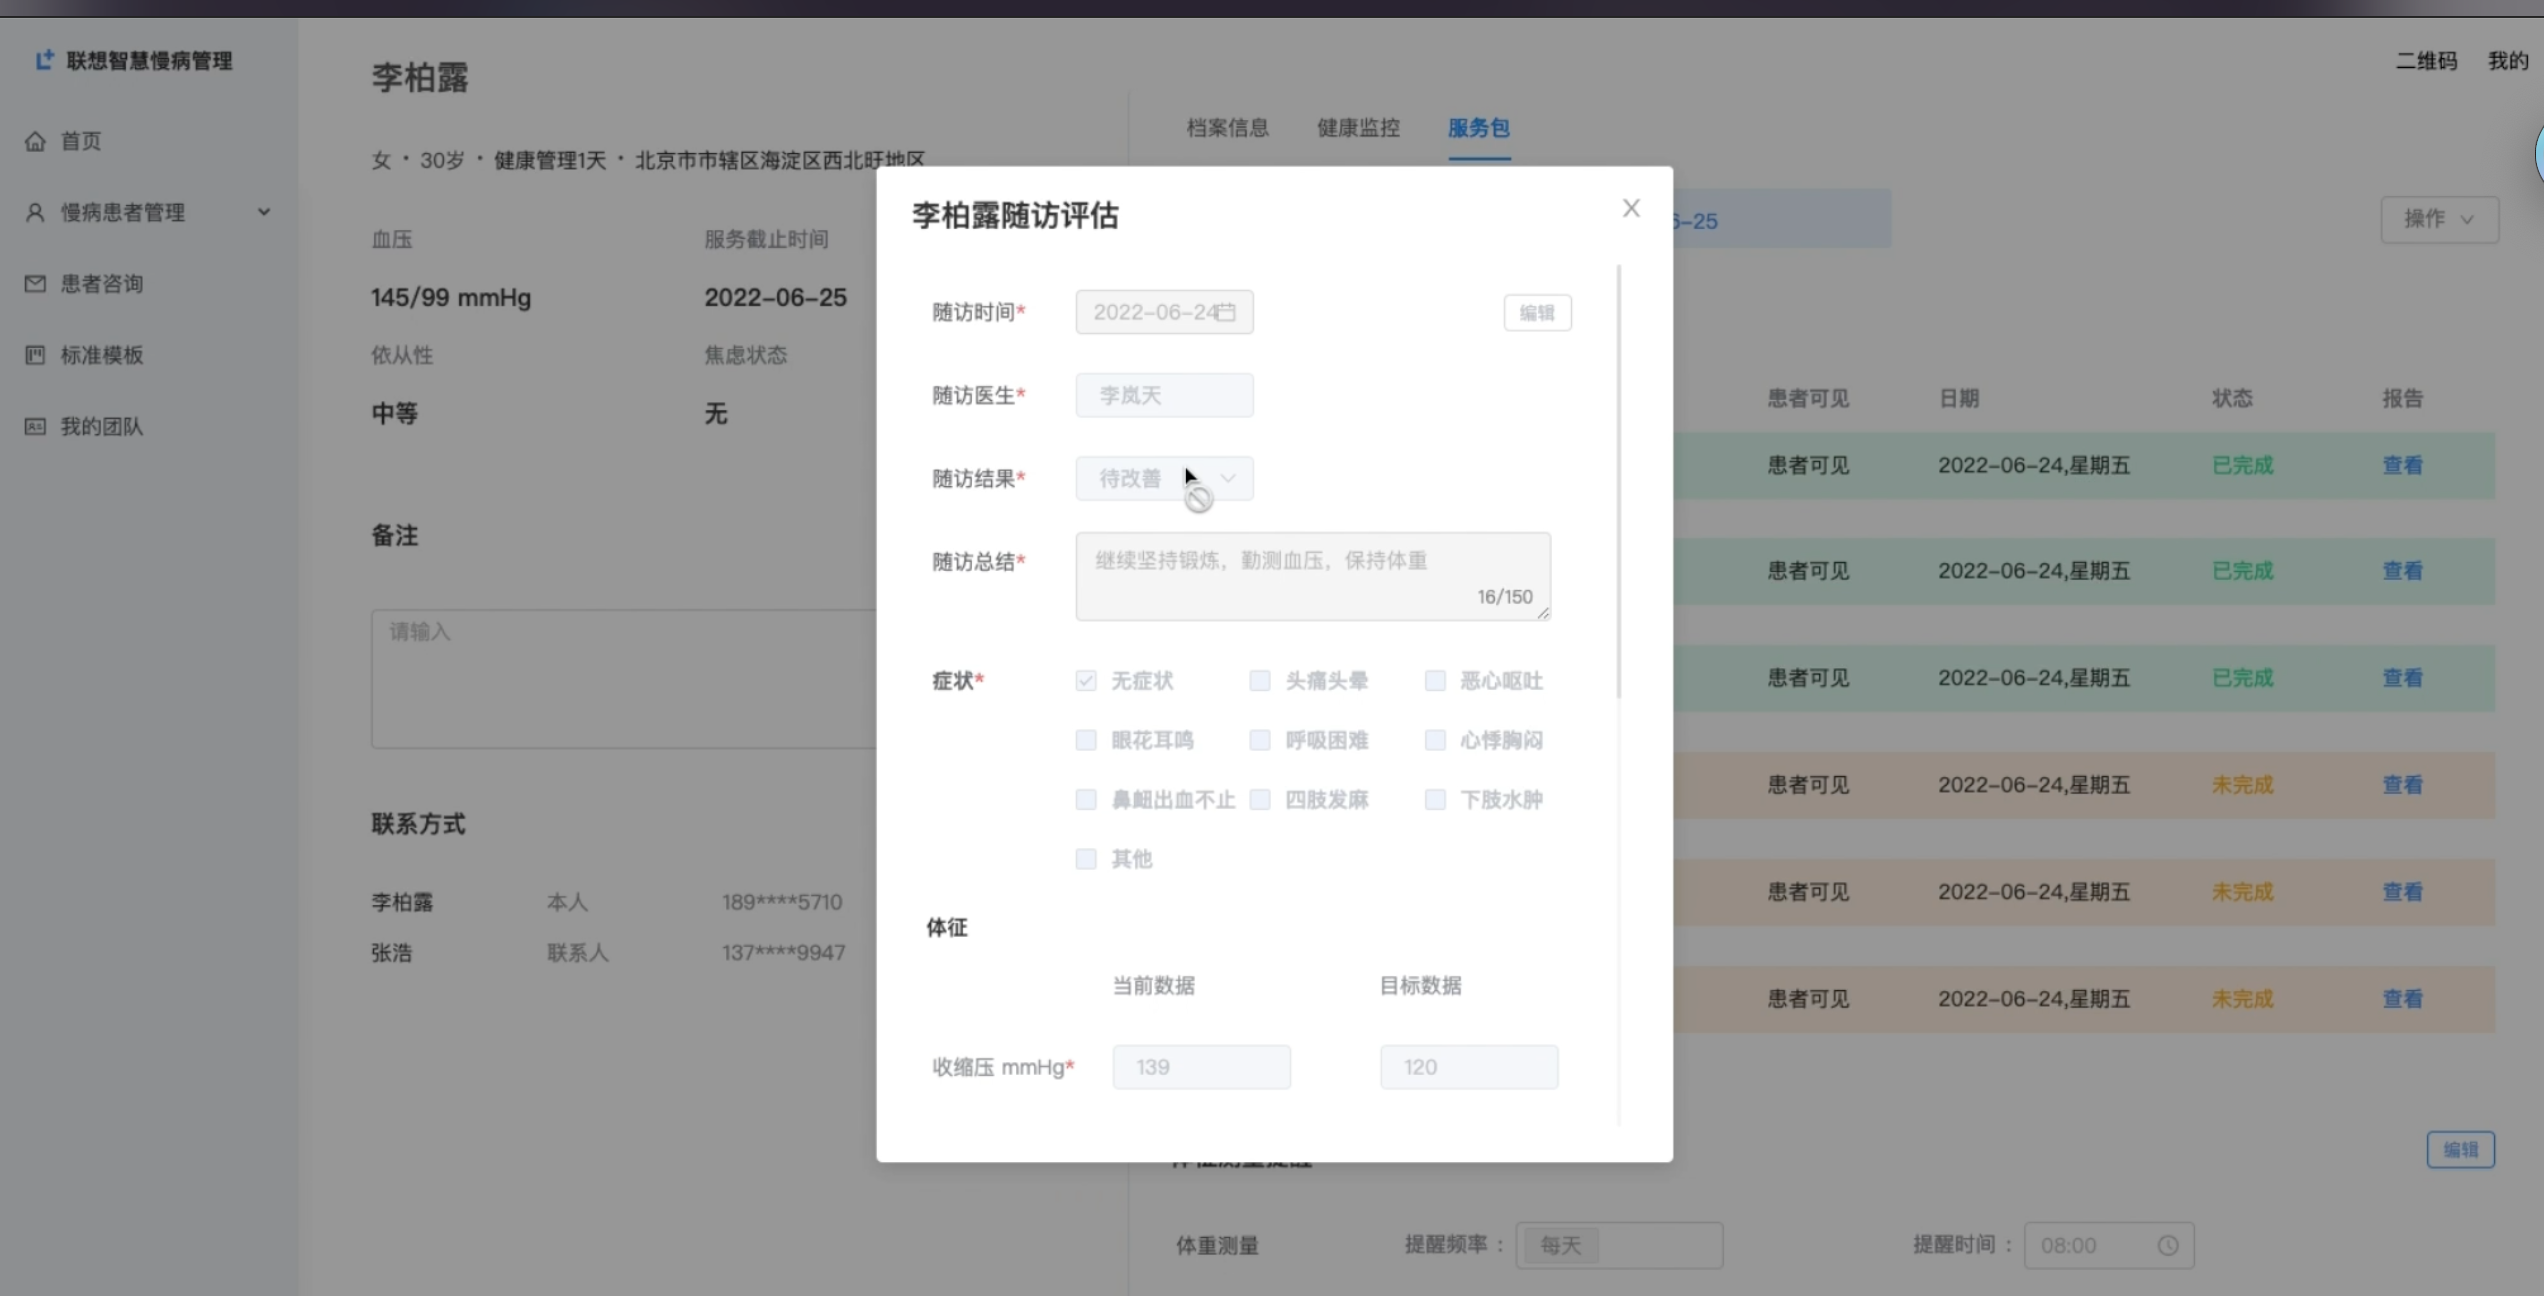Select the 服务包 tab

(1479, 128)
